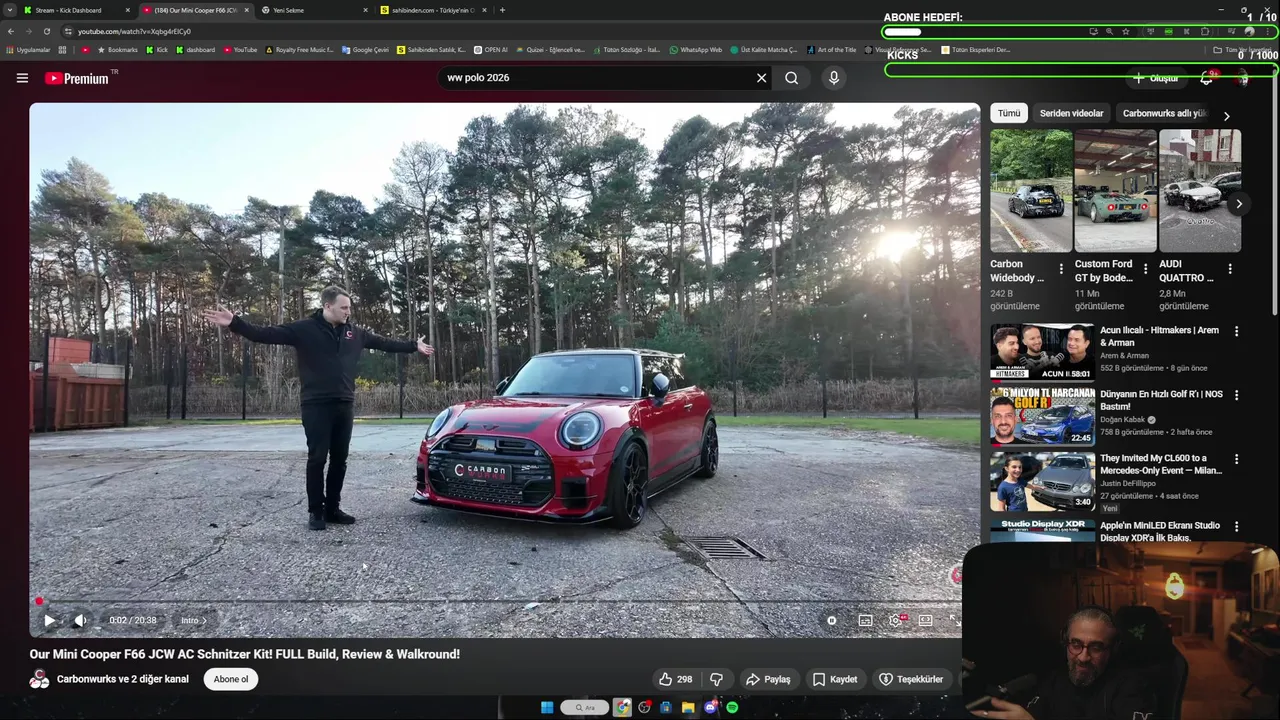
Task: Open AUDI QUATTRO short thumbnail
Action: click(1200, 190)
